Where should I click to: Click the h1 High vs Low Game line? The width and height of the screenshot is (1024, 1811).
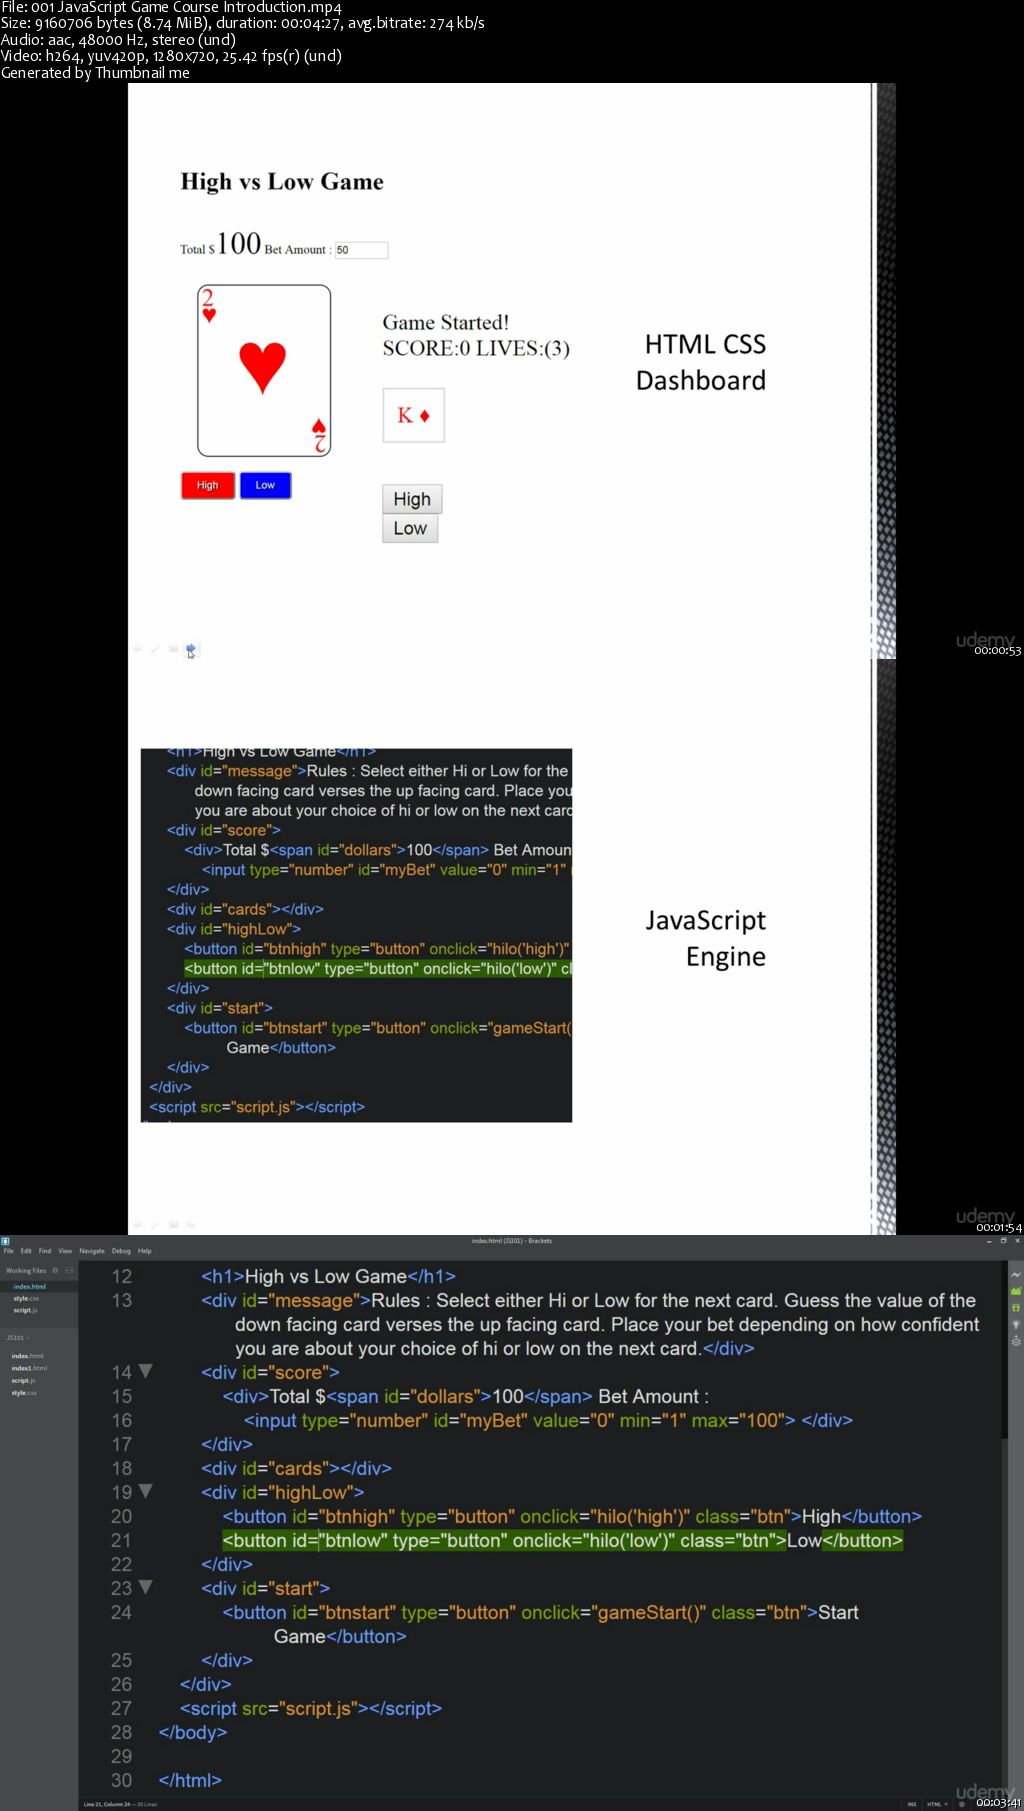coord(328,1276)
